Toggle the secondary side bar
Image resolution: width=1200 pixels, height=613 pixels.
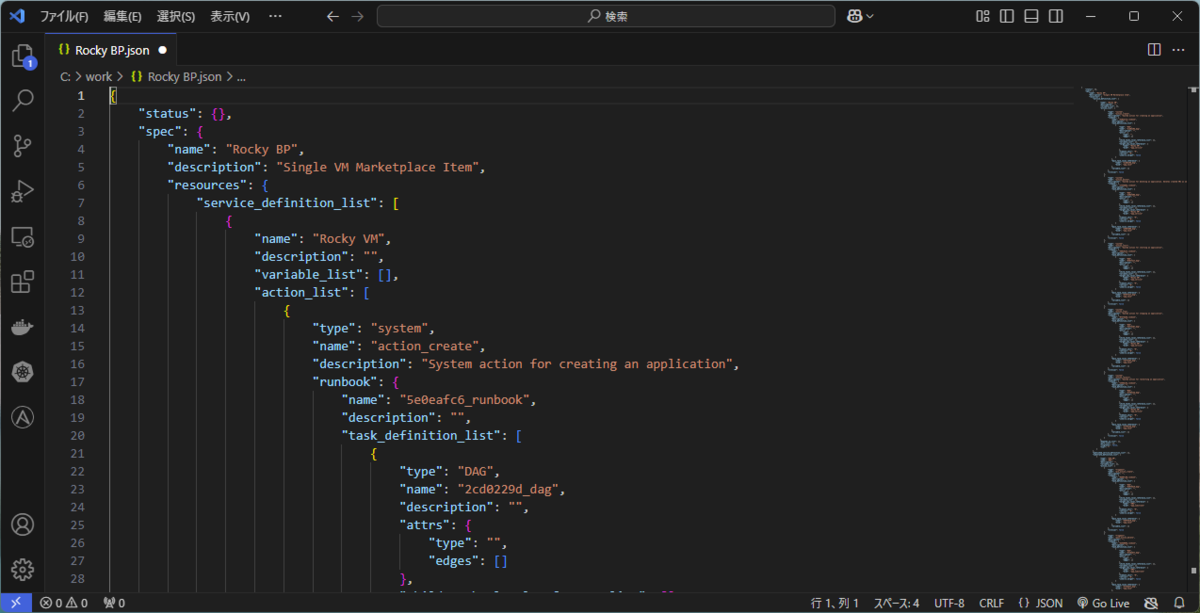click(1055, 16)
